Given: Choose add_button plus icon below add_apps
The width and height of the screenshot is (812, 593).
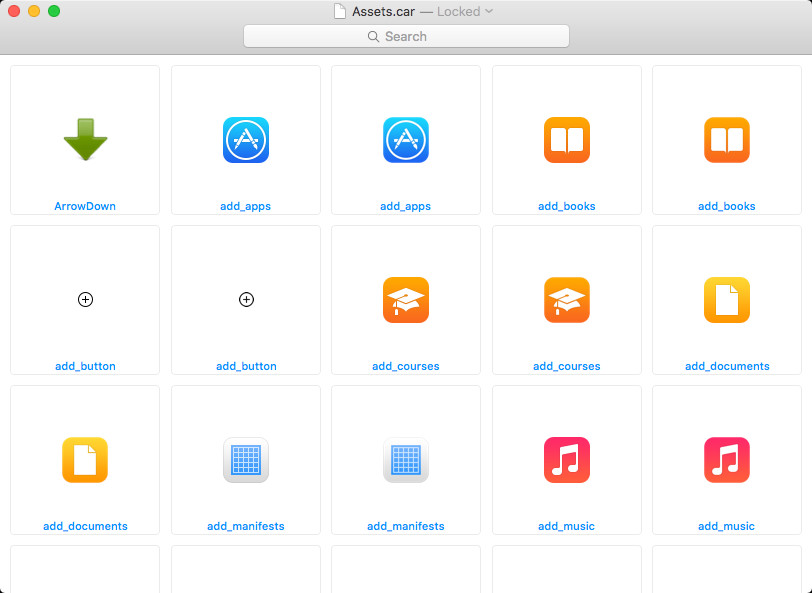Looking at the screenshot, I should (x=246, y=299).
